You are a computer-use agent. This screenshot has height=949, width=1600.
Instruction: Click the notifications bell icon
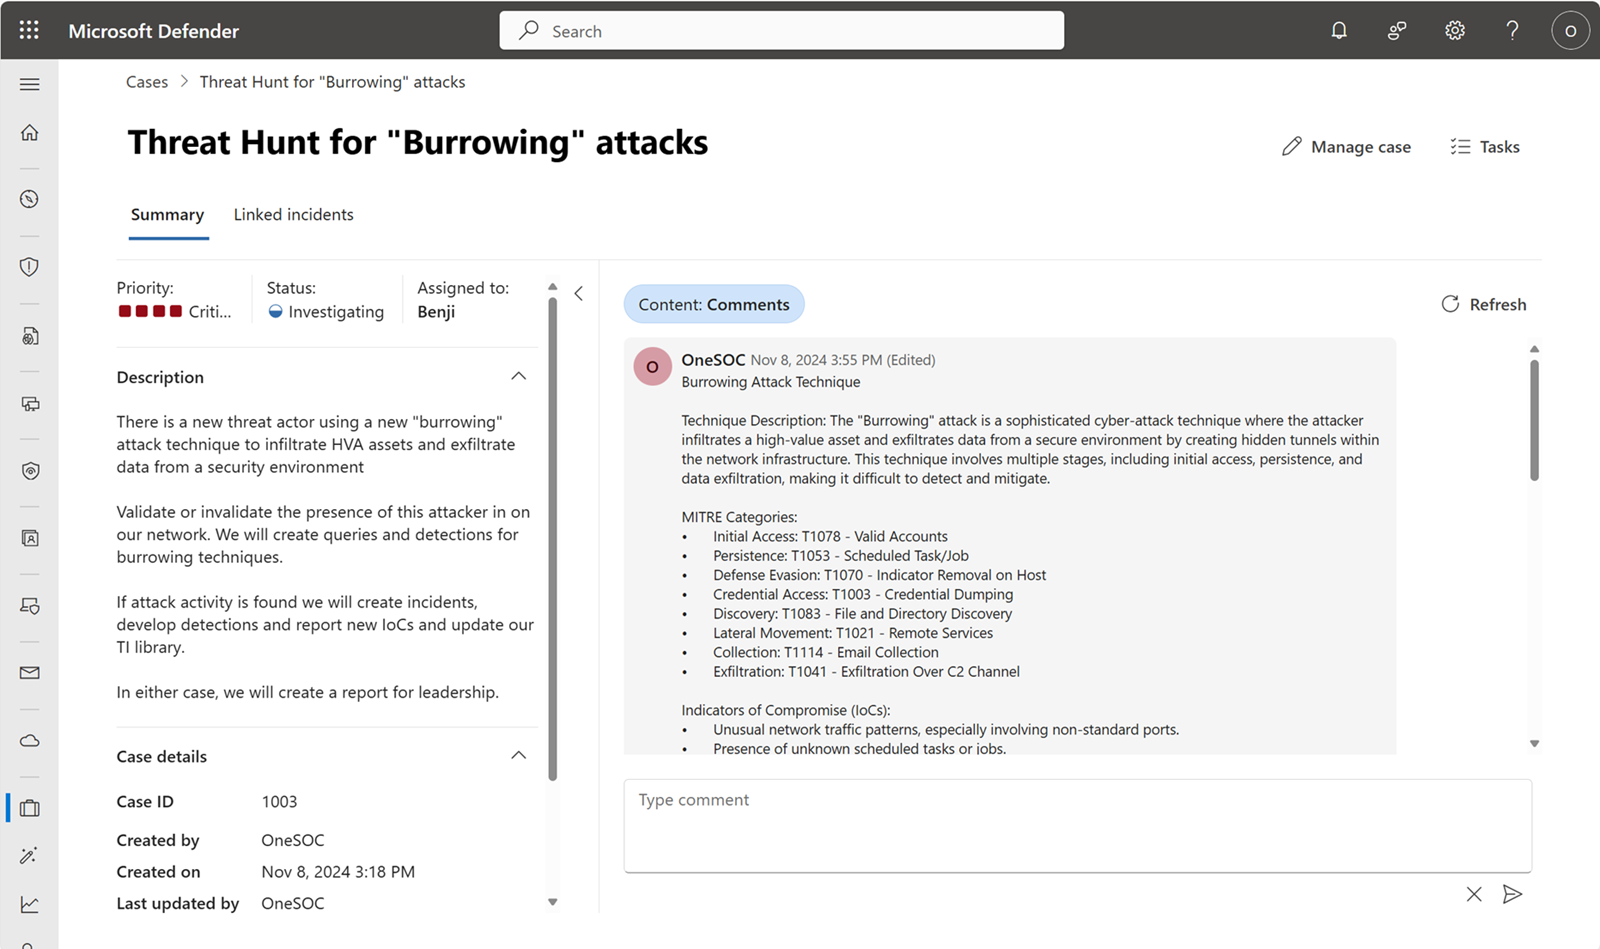pyautogui.click(x=1339, y=31)
